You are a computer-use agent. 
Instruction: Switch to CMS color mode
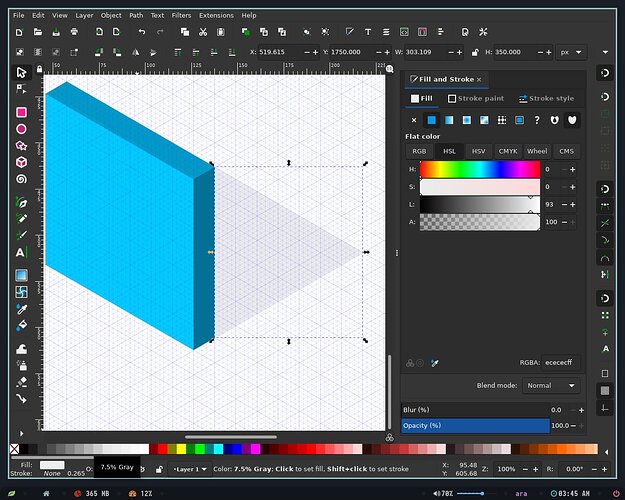pos(566,151)
